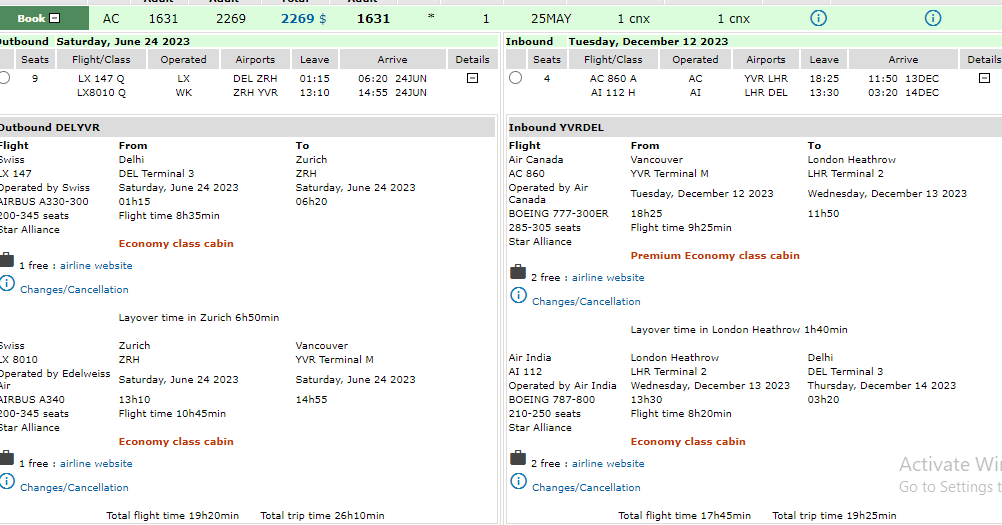Open Changes/Cancellation for Zurich-Vancouver flight
Image resolution: width=1002 pixels, height=525 pixels.
[74, 488]
